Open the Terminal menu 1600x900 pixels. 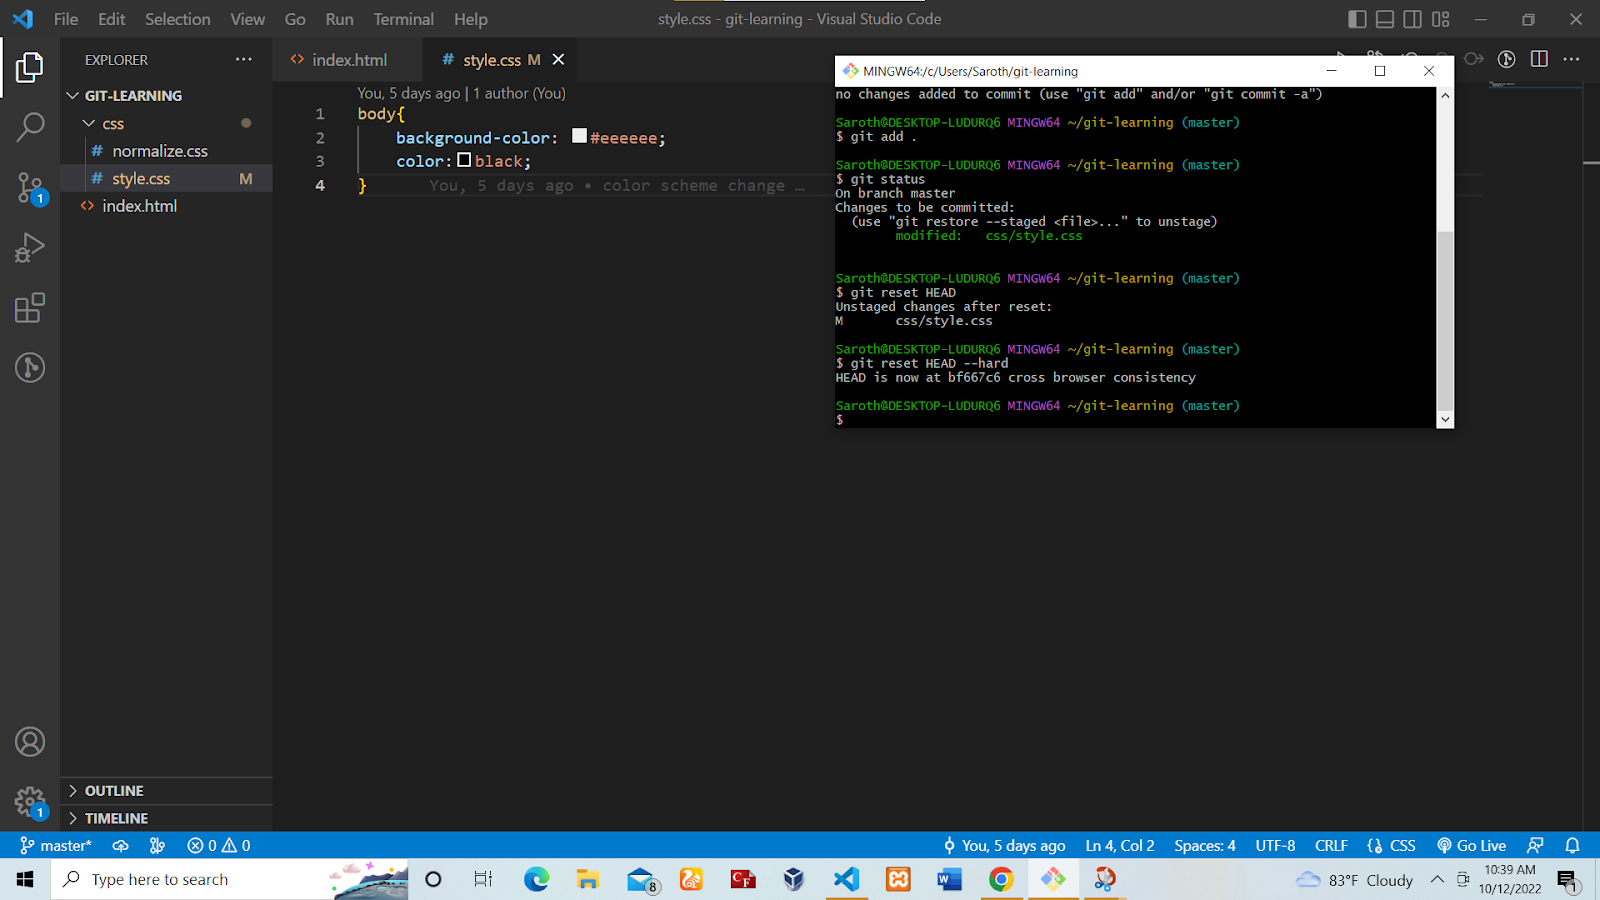(403, 19)
